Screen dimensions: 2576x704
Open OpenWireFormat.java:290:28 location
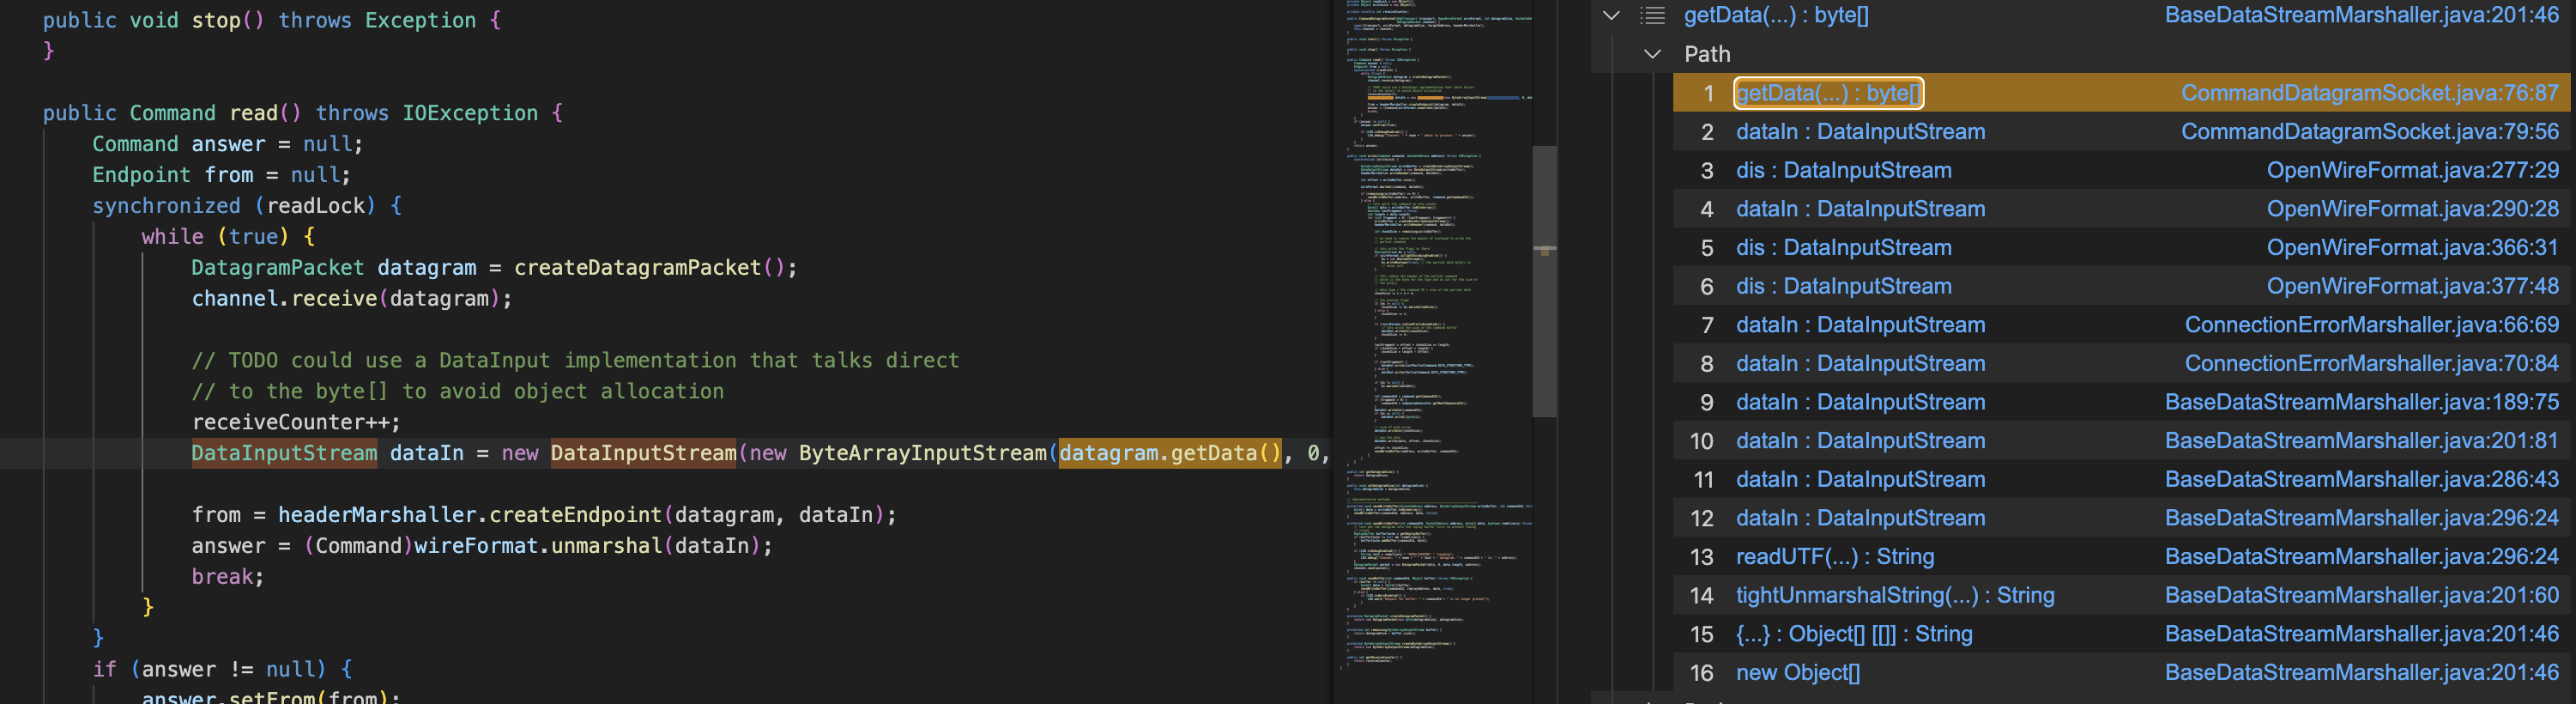coord(2413,209)
